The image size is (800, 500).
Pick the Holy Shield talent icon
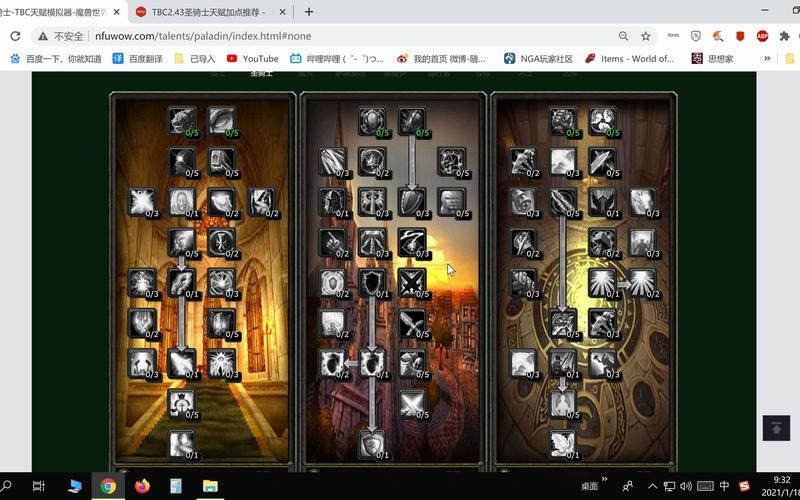coord(372,362)
